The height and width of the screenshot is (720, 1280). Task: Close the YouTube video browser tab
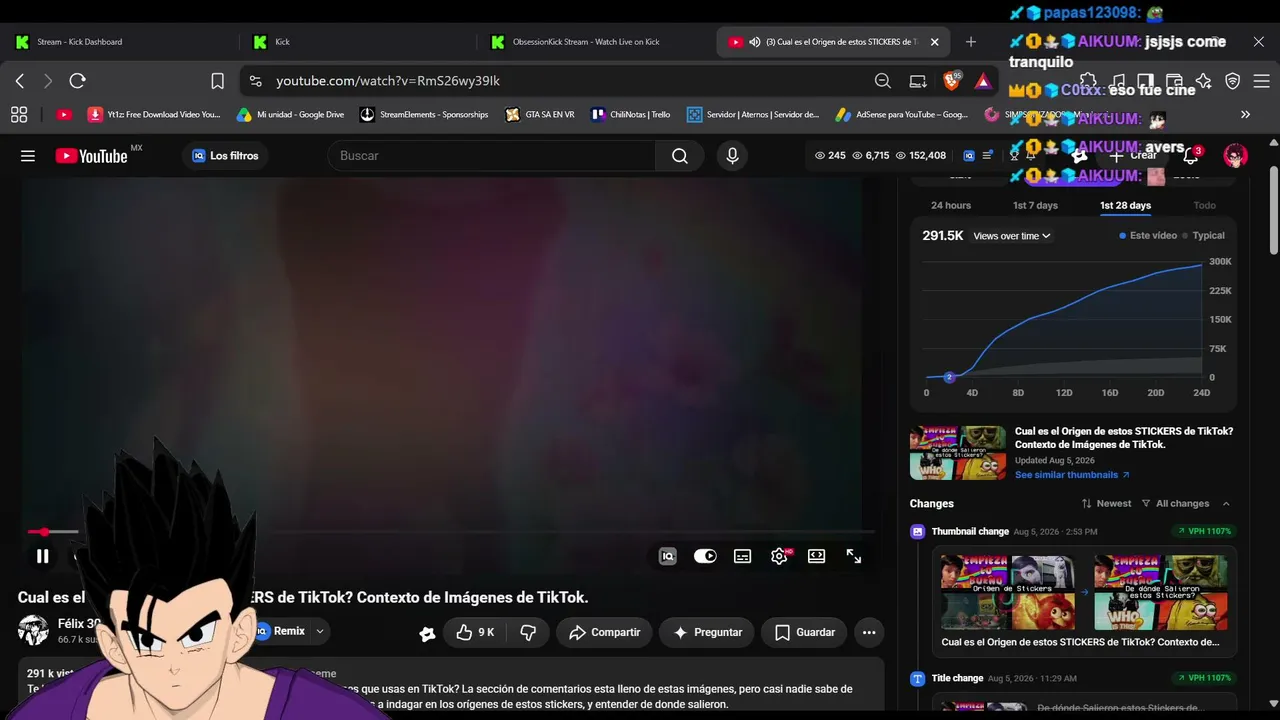pyautogui.click(x=935, y=42)
